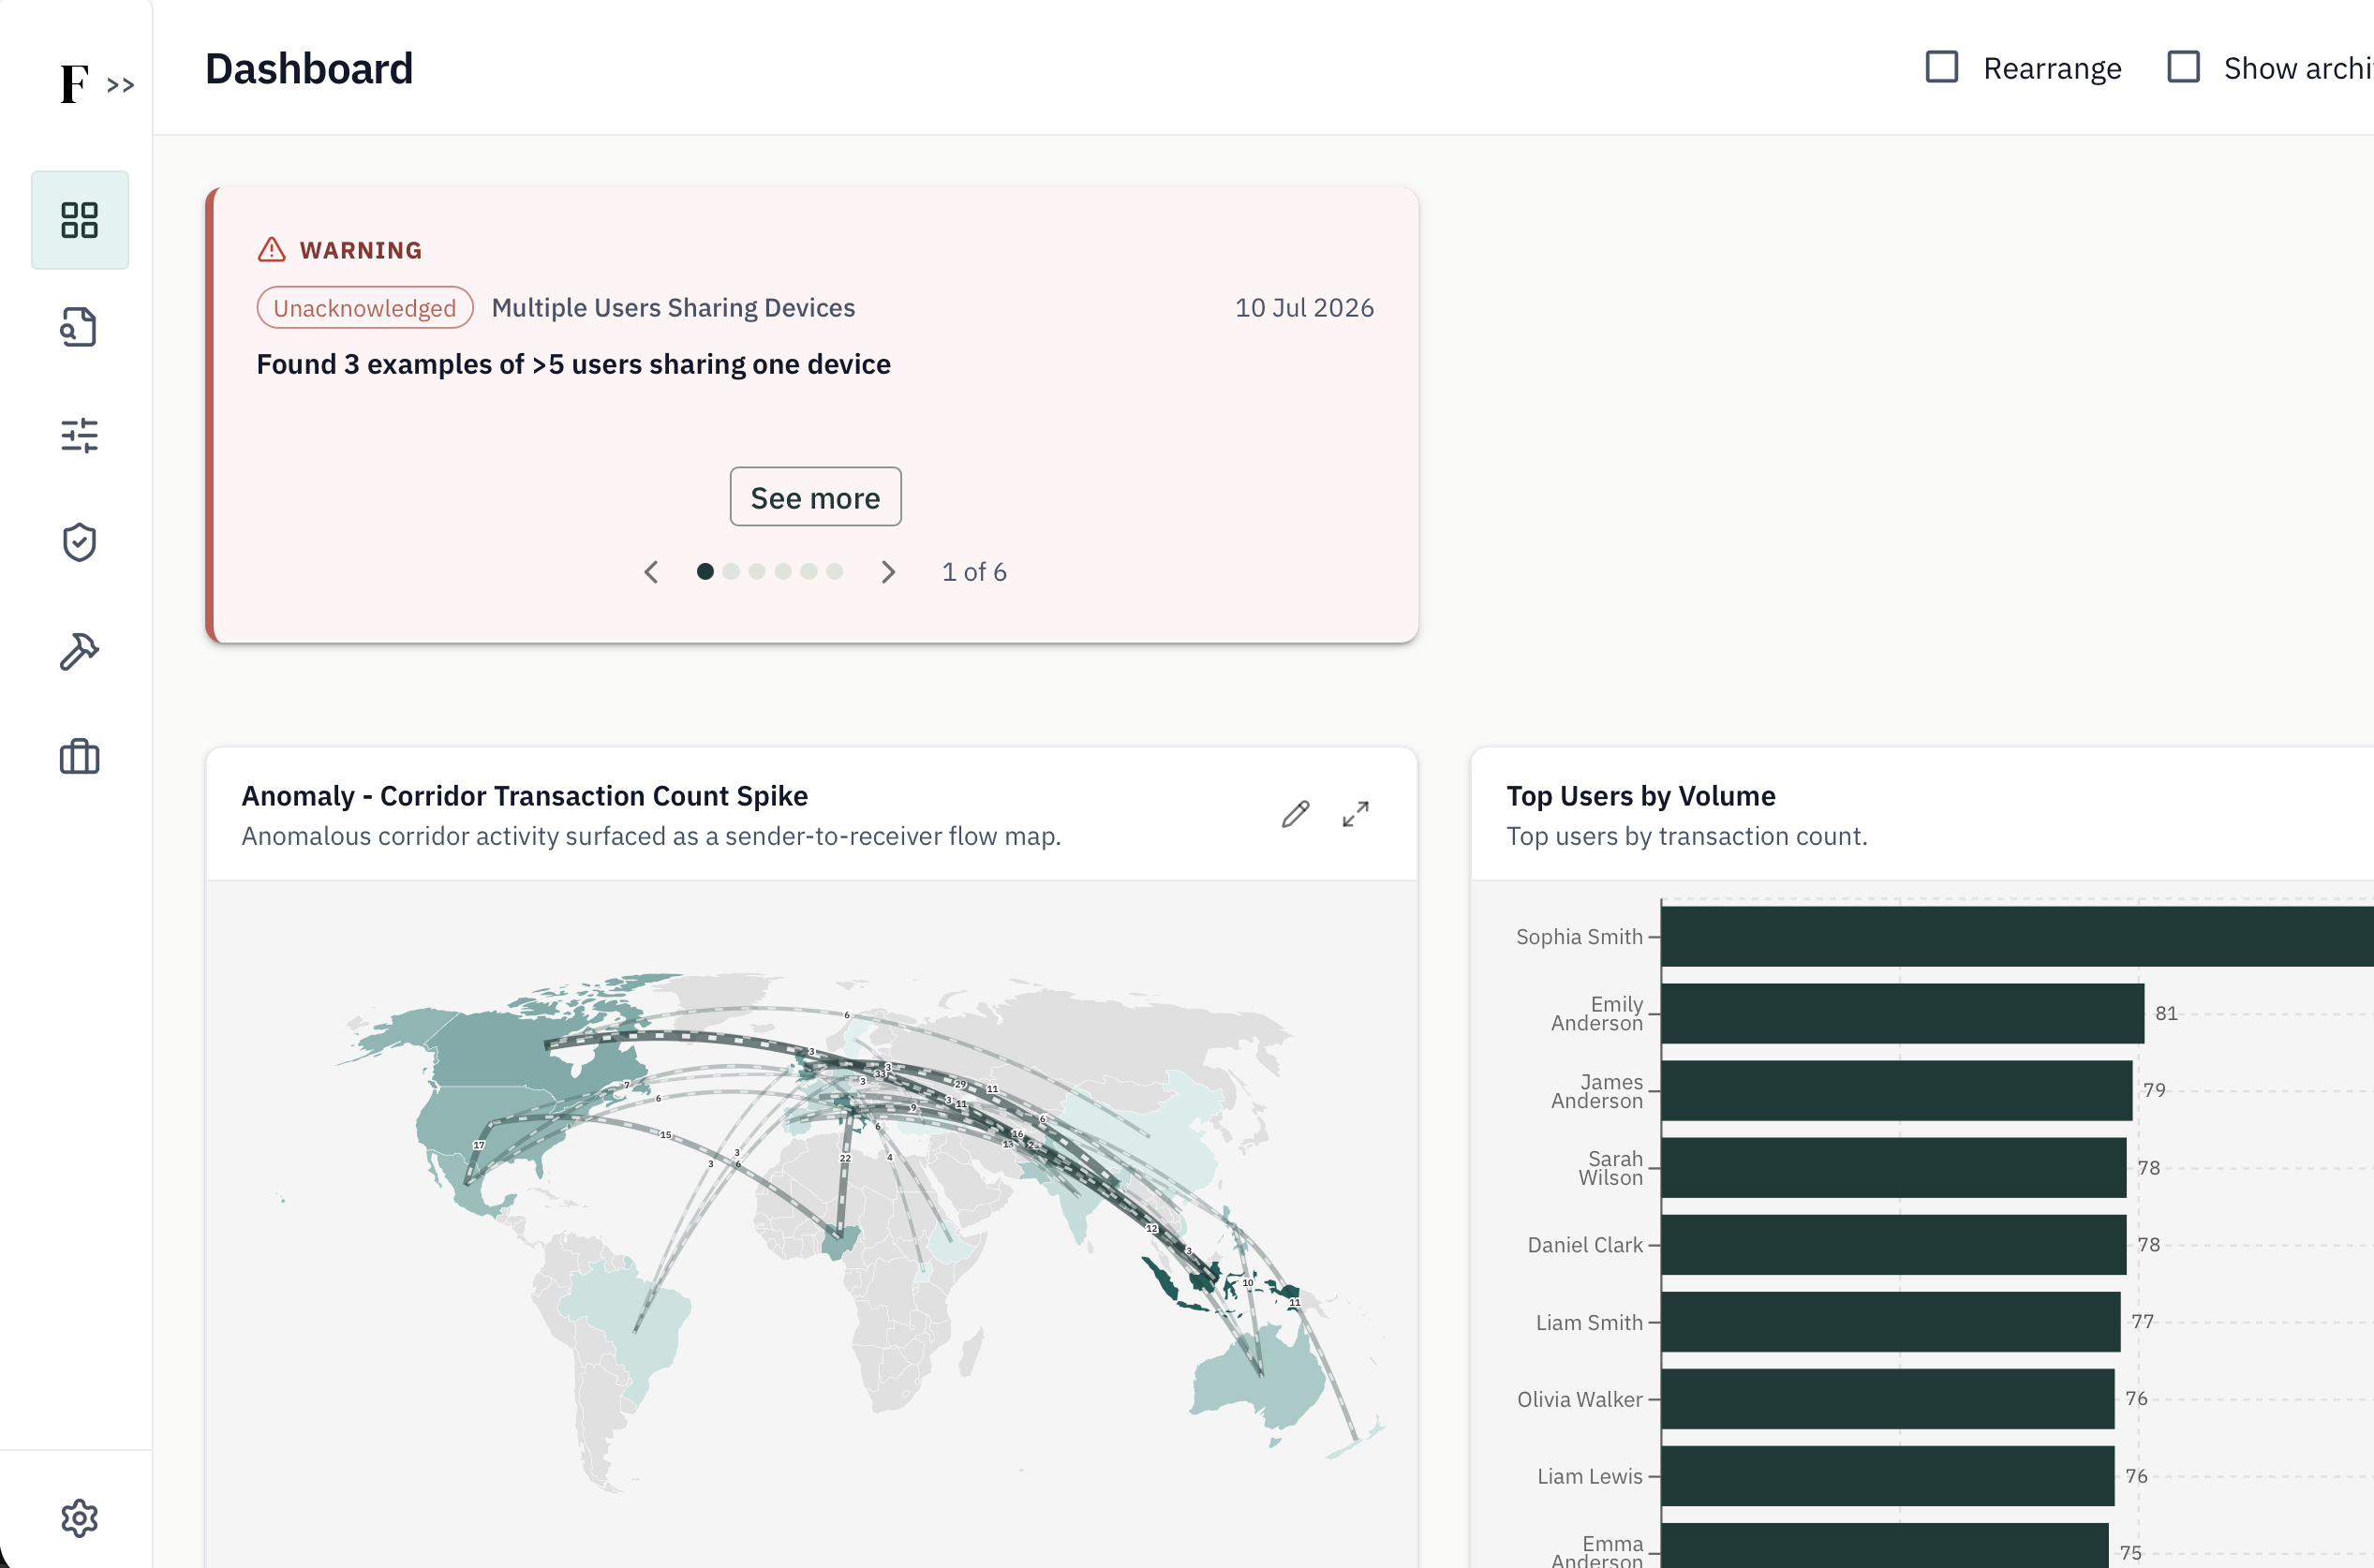Select the first carousel dot
The width and height of the screenshot is (2374, 1568).
(705, 571)
